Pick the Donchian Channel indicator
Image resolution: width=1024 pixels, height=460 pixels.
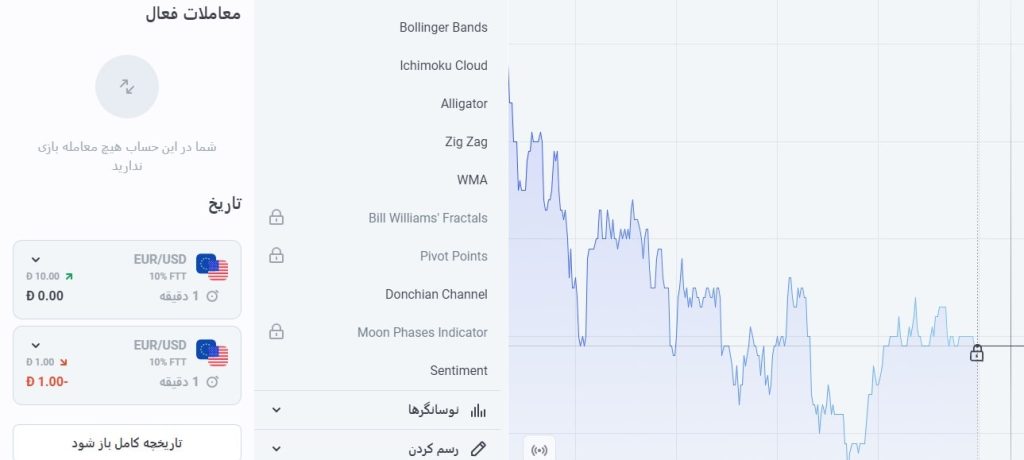(436, 294)
